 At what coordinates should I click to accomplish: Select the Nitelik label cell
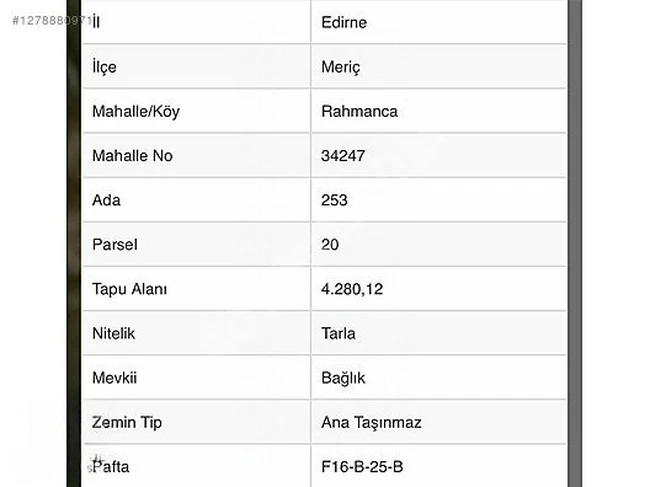(x=113, y=334)
